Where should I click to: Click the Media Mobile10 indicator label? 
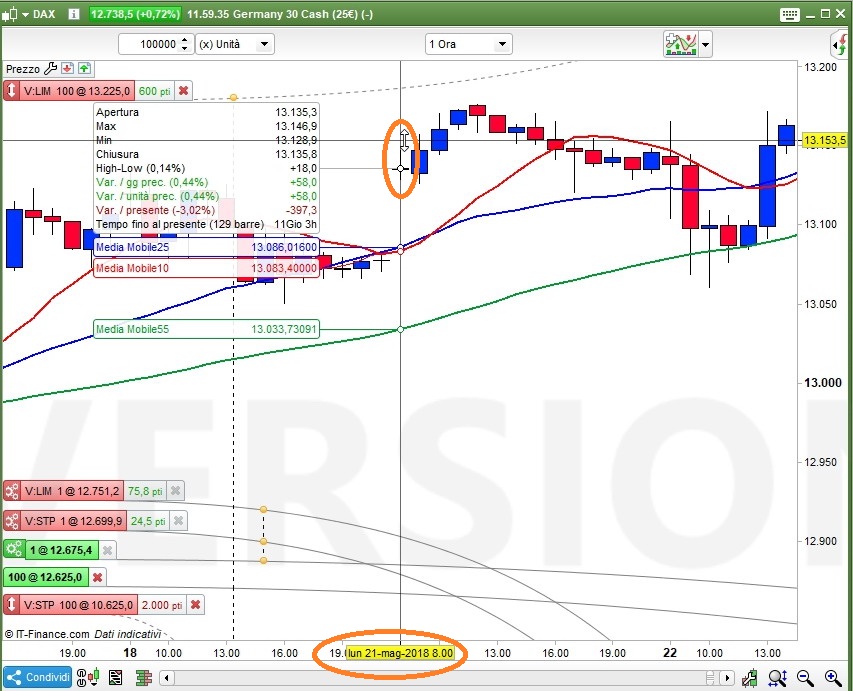[x=206, y=268]
